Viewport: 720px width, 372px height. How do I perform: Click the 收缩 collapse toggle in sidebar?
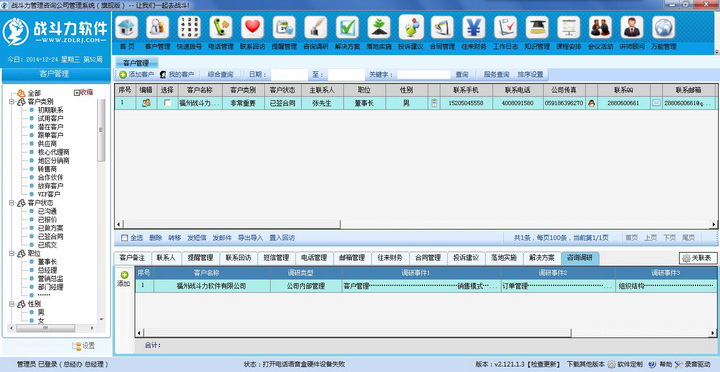click(x=84, y=92)
